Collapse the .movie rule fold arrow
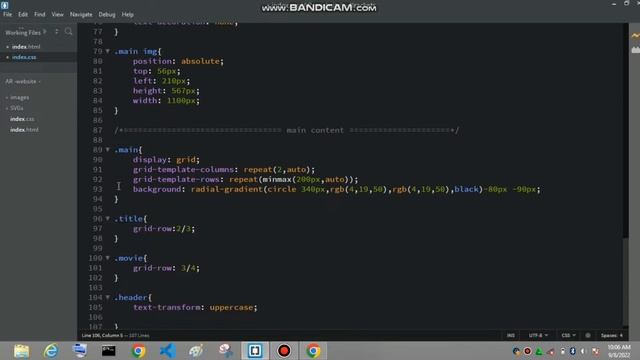Viewport: 640px width, 360px height. (x=108, y=258)
